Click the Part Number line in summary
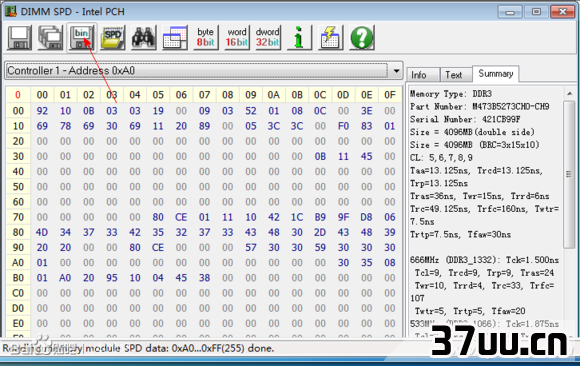 pos(480,107)
